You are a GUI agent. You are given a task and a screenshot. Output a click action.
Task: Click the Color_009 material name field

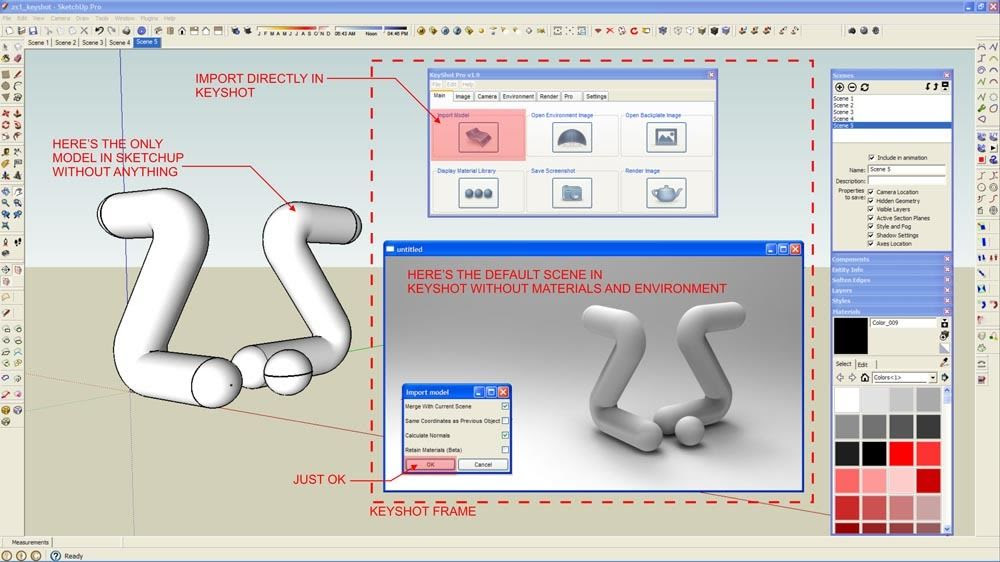click(x=904, y=323)
